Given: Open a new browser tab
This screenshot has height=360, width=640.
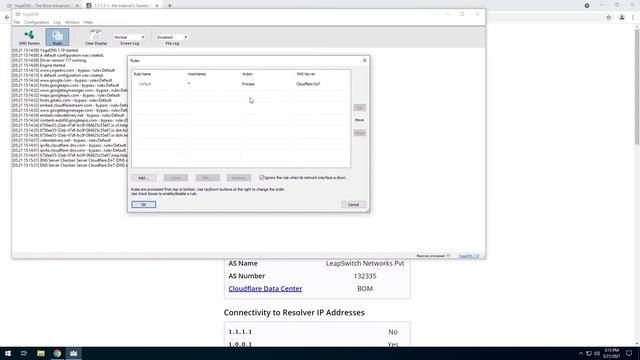Looking at the screenshot, I should (169, 6).
